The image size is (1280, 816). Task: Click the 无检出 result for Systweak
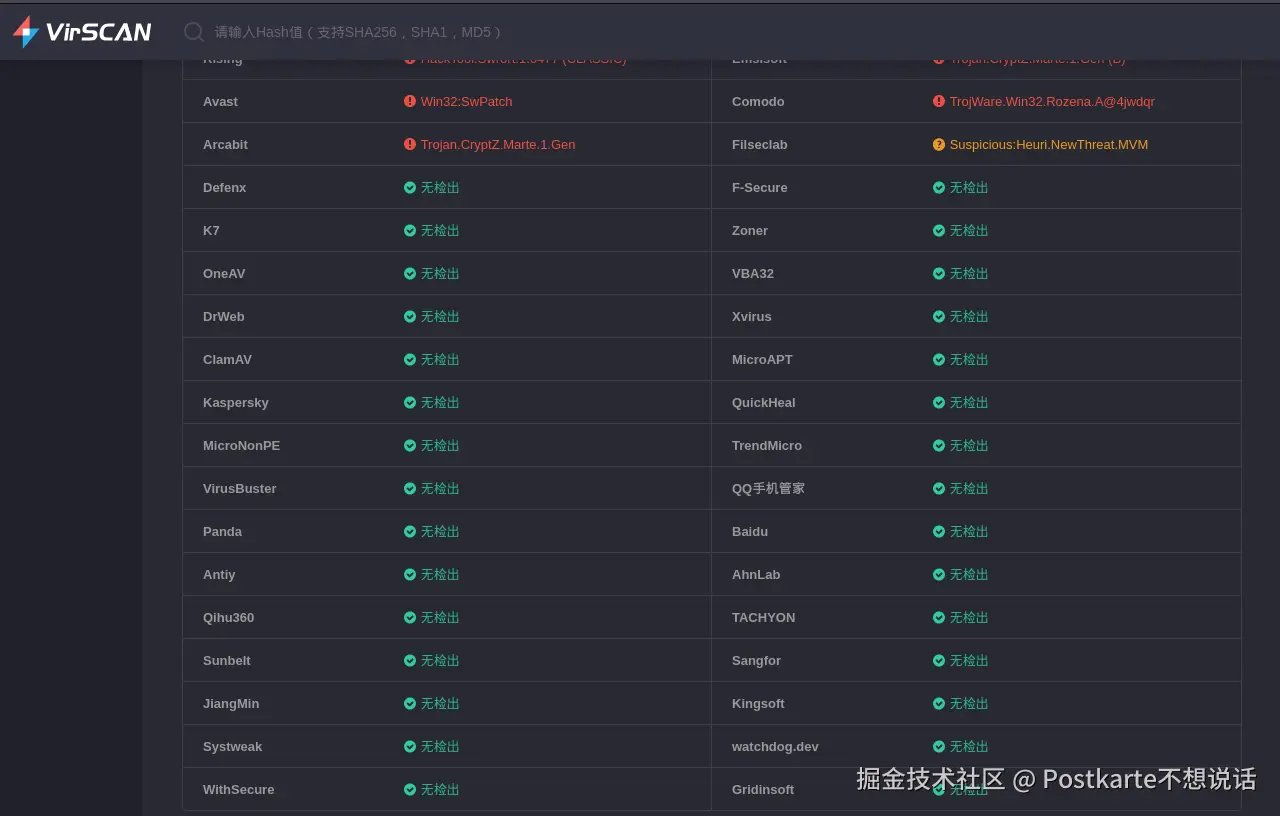[440, 747]
